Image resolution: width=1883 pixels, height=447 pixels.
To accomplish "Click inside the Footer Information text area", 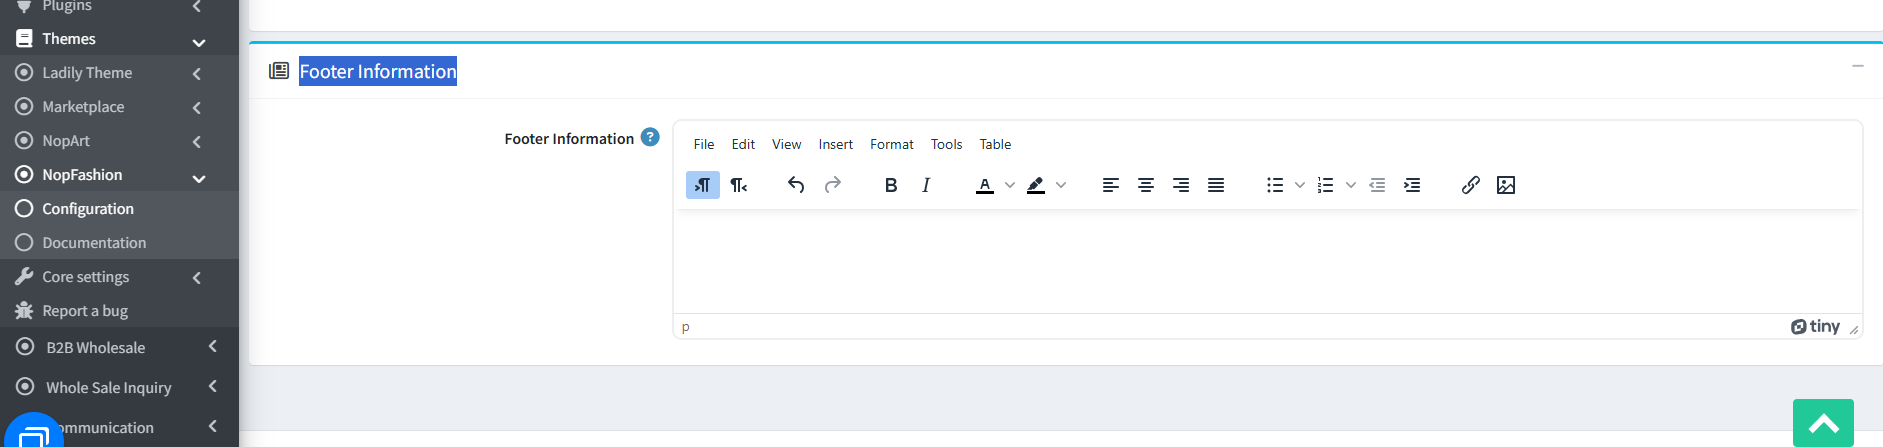I will click(1267, 261).
